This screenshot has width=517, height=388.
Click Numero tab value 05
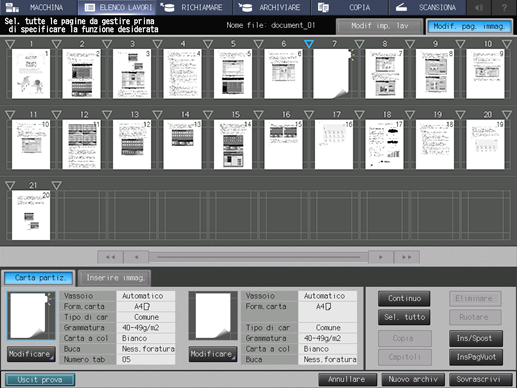pos(146,360)
